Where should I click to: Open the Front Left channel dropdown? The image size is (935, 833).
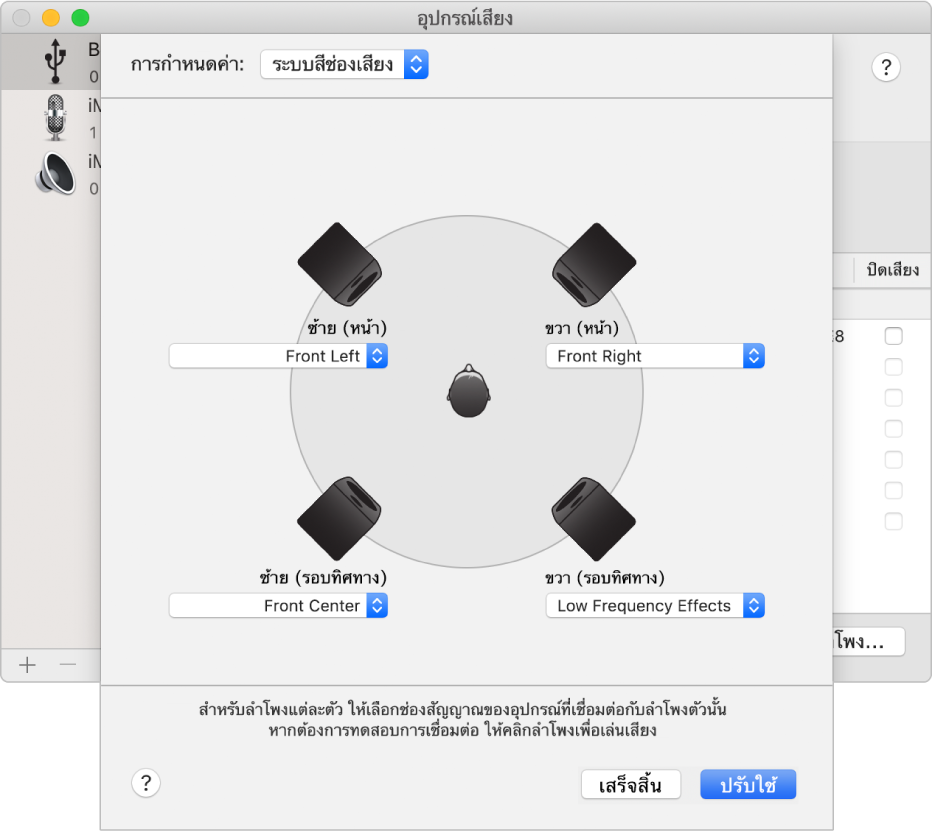278,356
